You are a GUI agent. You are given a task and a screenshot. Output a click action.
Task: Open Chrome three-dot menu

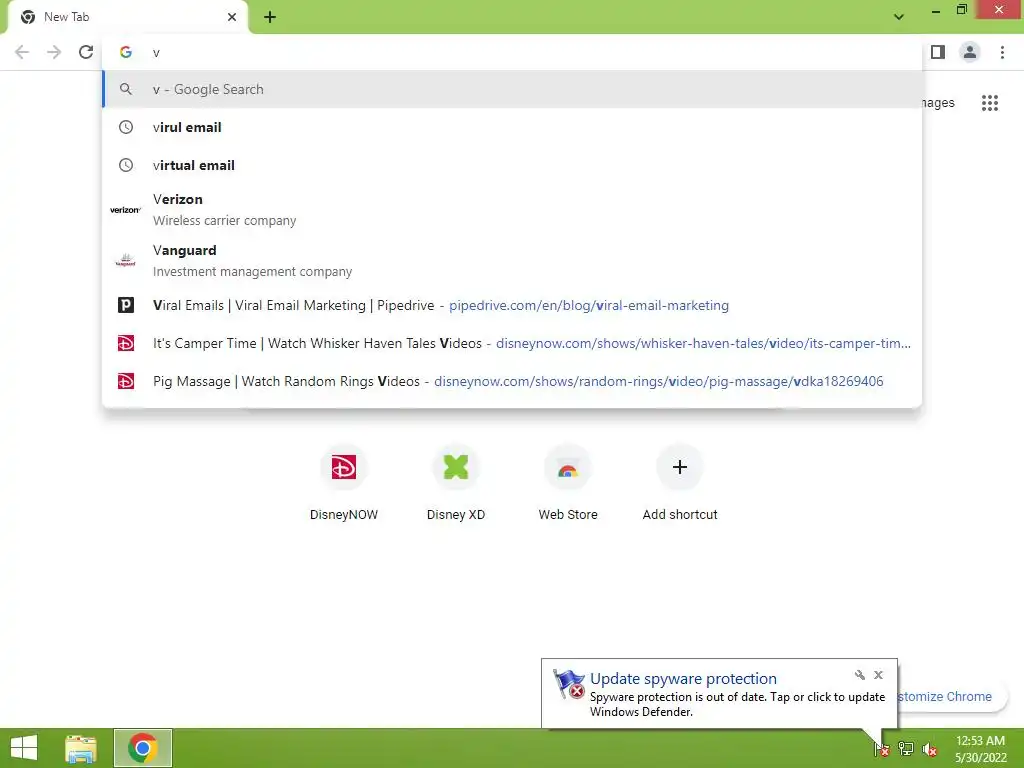point(1002,52)
